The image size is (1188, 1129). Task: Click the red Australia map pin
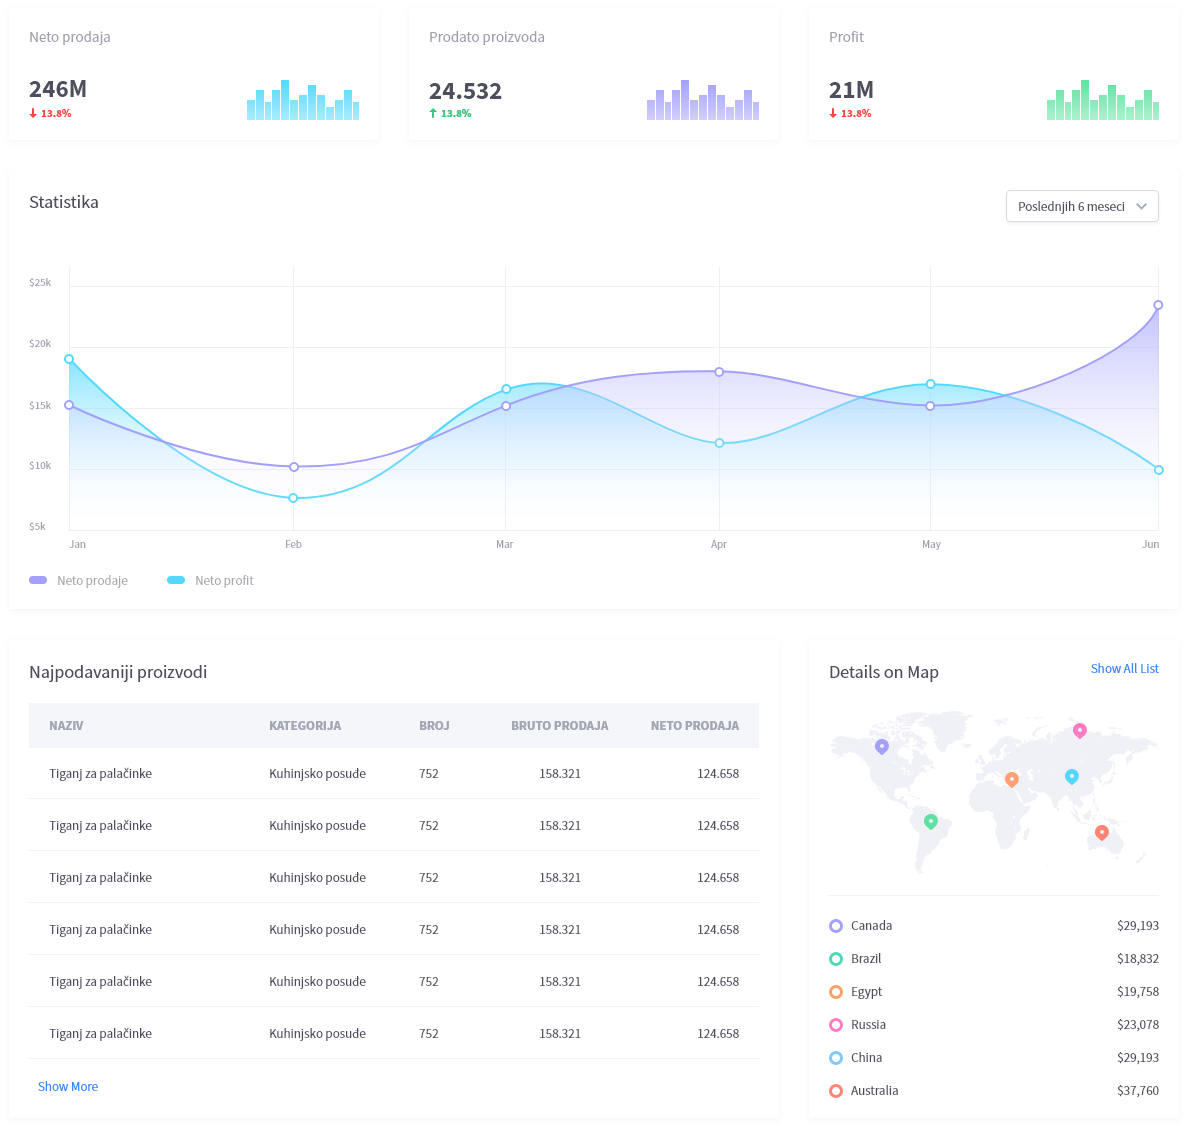(x=1101, y=832)
